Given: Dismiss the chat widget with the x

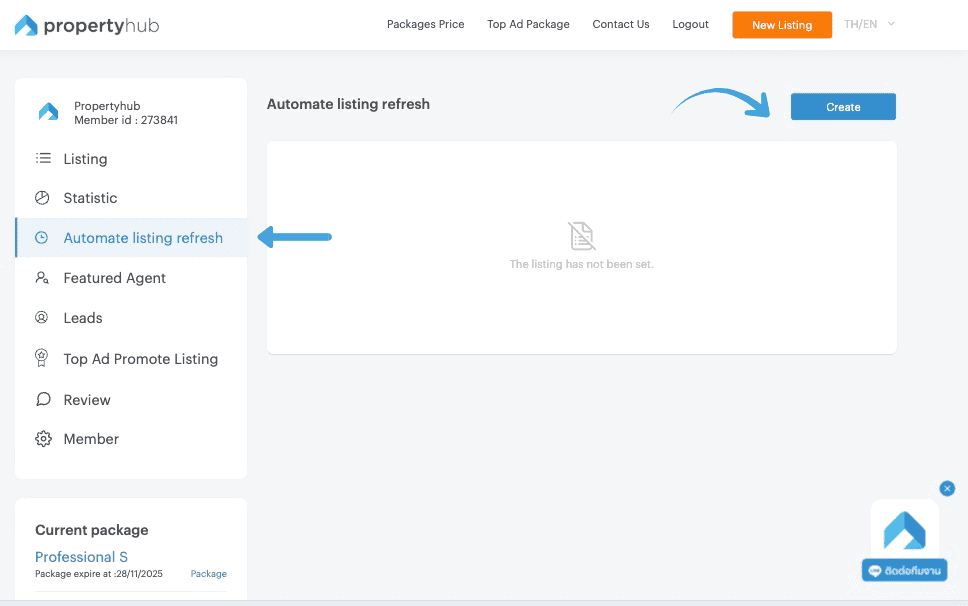Looking at the screenshot, I should point(947,488).
